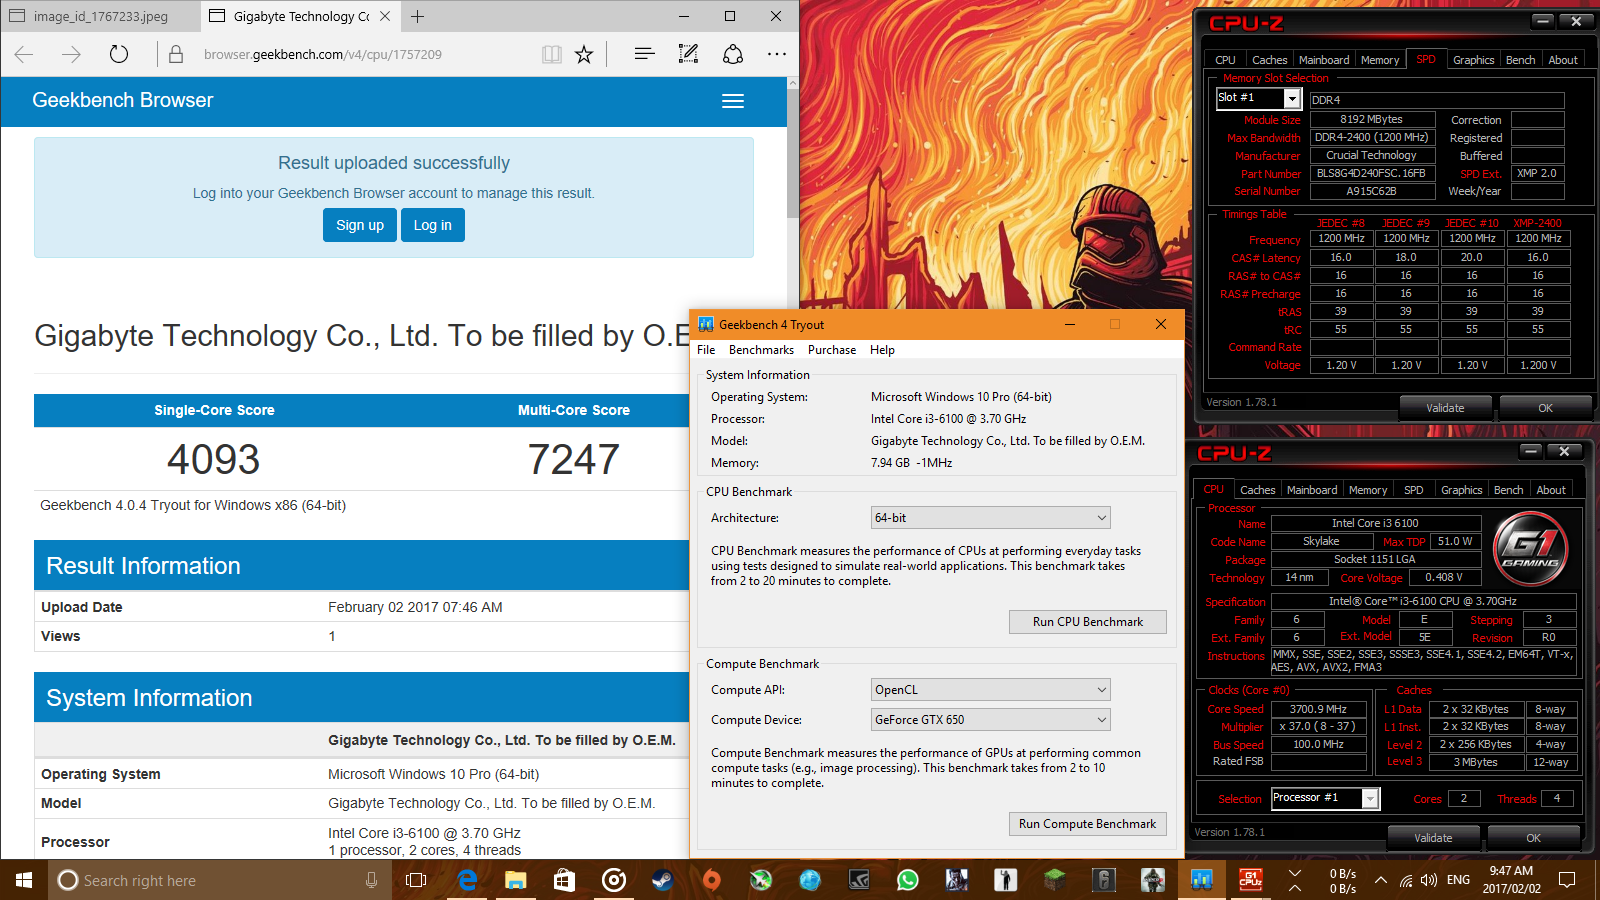
Task: Open Help menu in Geekbench 4
Action: pyautogui.click(x=882, y=350)
